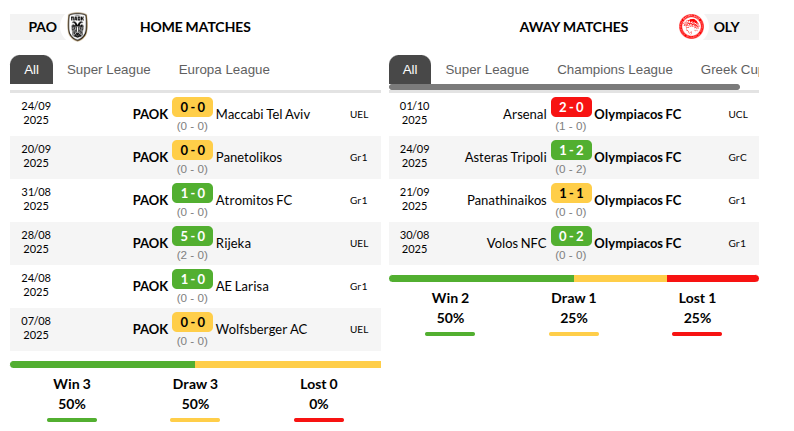Click the 5 - 0 score against Rijeka
The image size is (794, 431).
pyautogui.click(x=192, y=236)
